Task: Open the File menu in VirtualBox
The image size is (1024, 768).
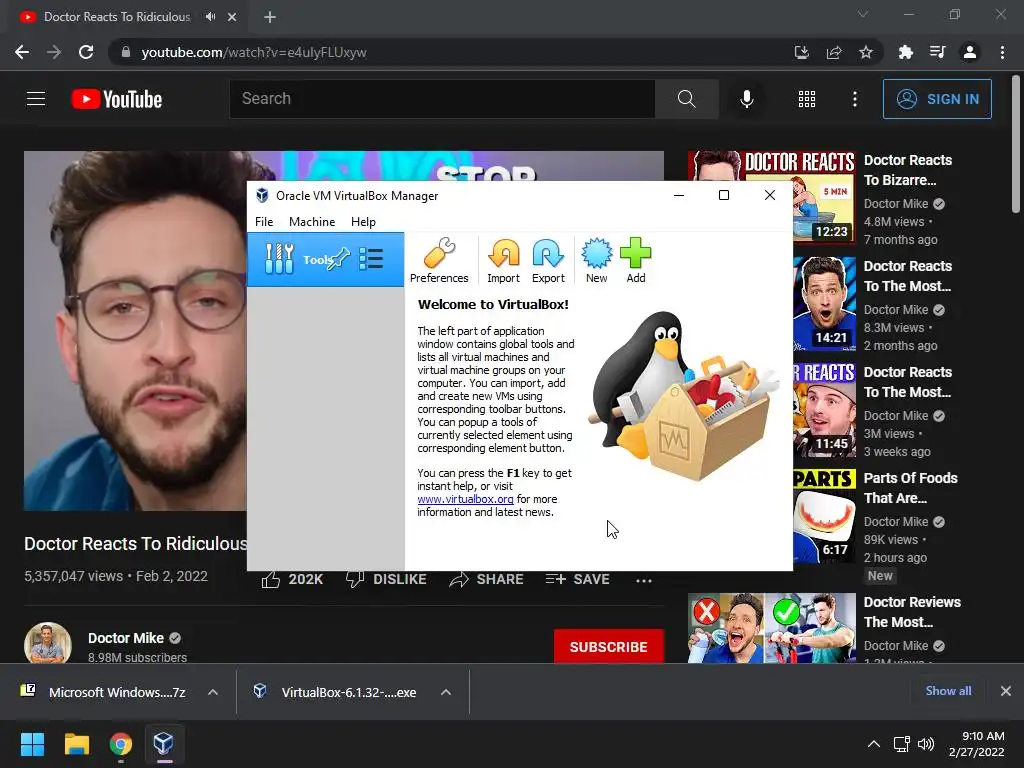Action: 264,222
